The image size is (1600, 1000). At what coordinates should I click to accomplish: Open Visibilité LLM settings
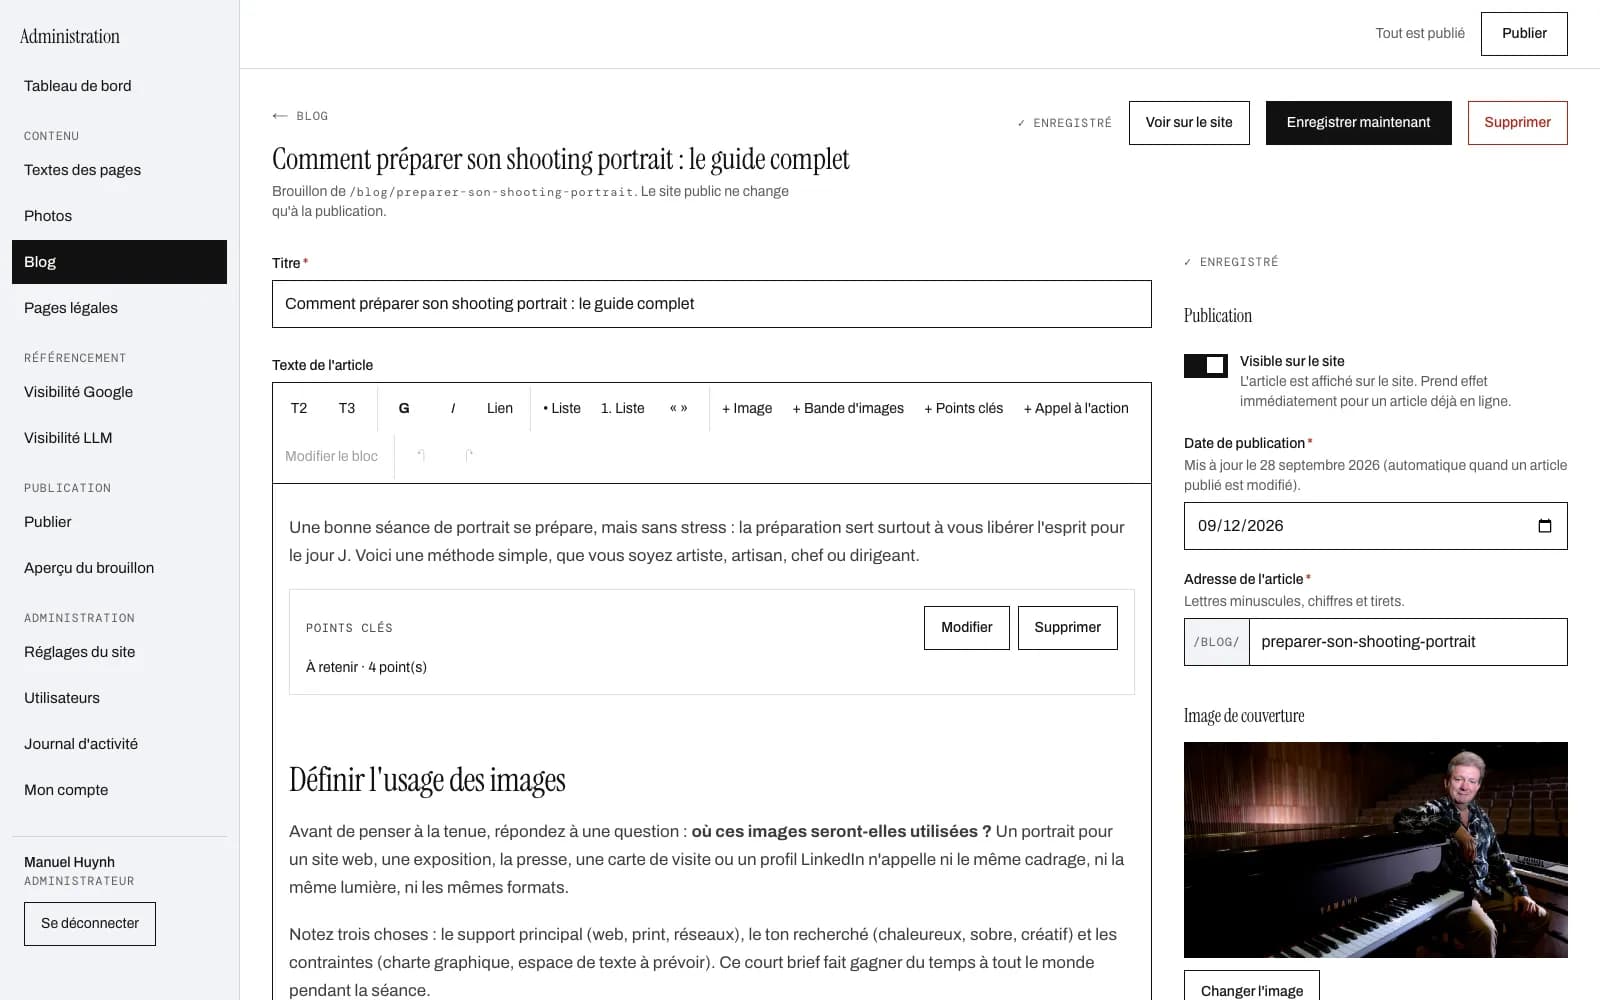point(119,438)
